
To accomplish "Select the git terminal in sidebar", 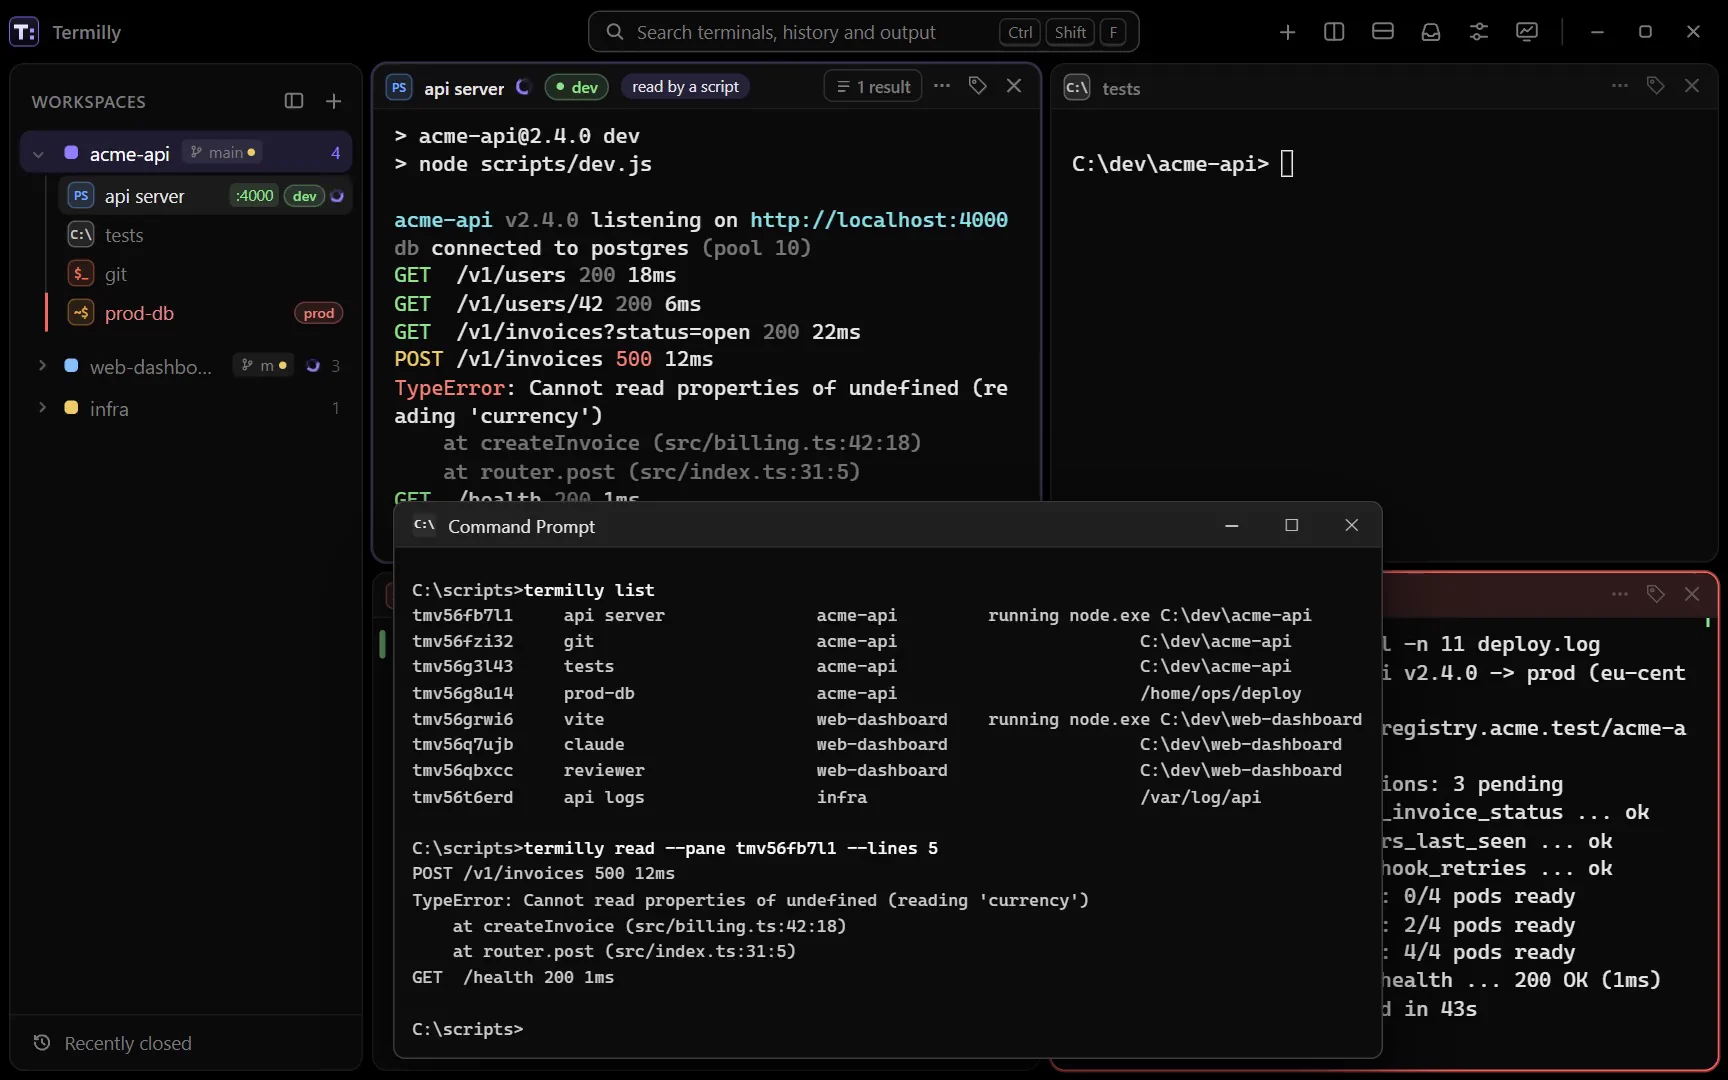I will point(205,274).
